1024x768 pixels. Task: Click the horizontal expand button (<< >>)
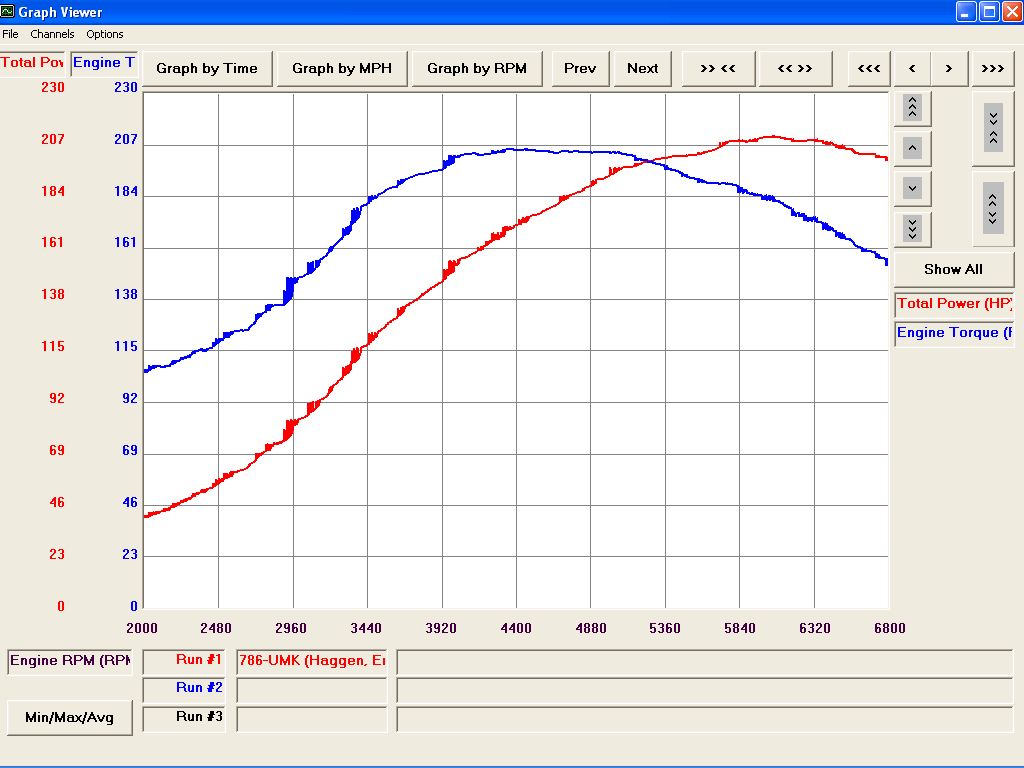(795, 68)
